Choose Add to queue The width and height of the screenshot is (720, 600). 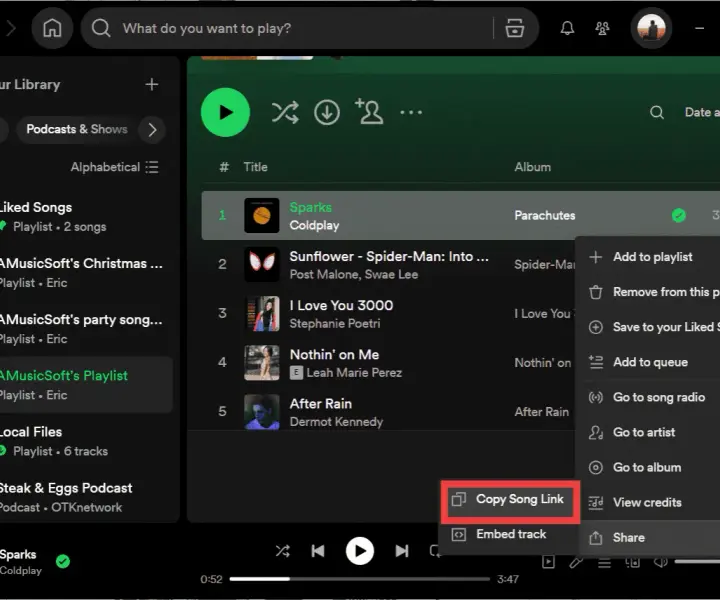point(648,362)
